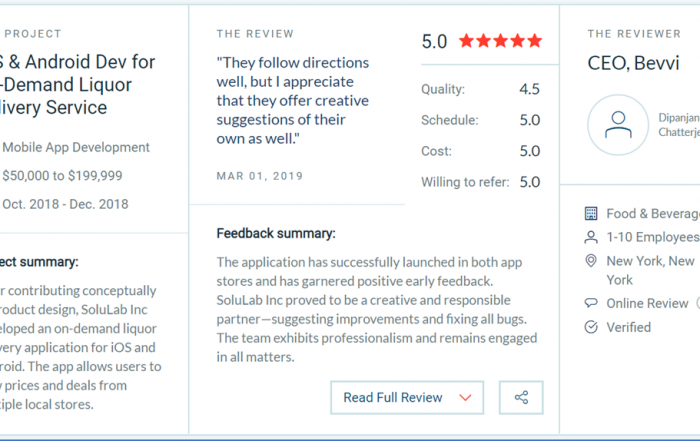
Task: Click the share icon button
Action: point(521,397)
